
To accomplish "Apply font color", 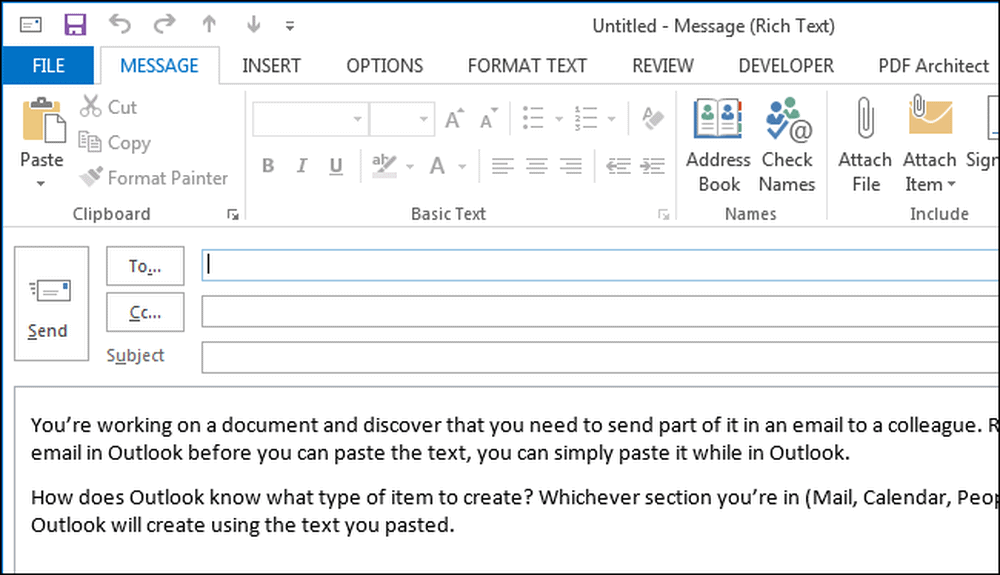I will [437, 166].
